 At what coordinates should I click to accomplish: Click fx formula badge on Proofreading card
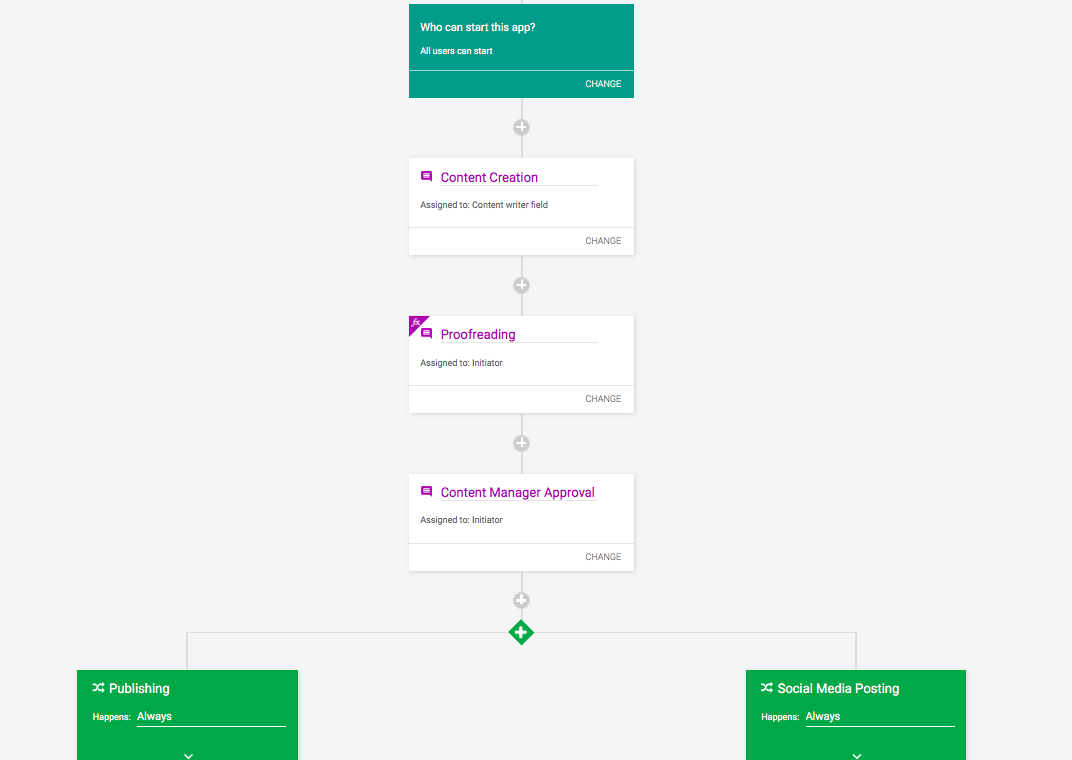(x=416, y=323)
